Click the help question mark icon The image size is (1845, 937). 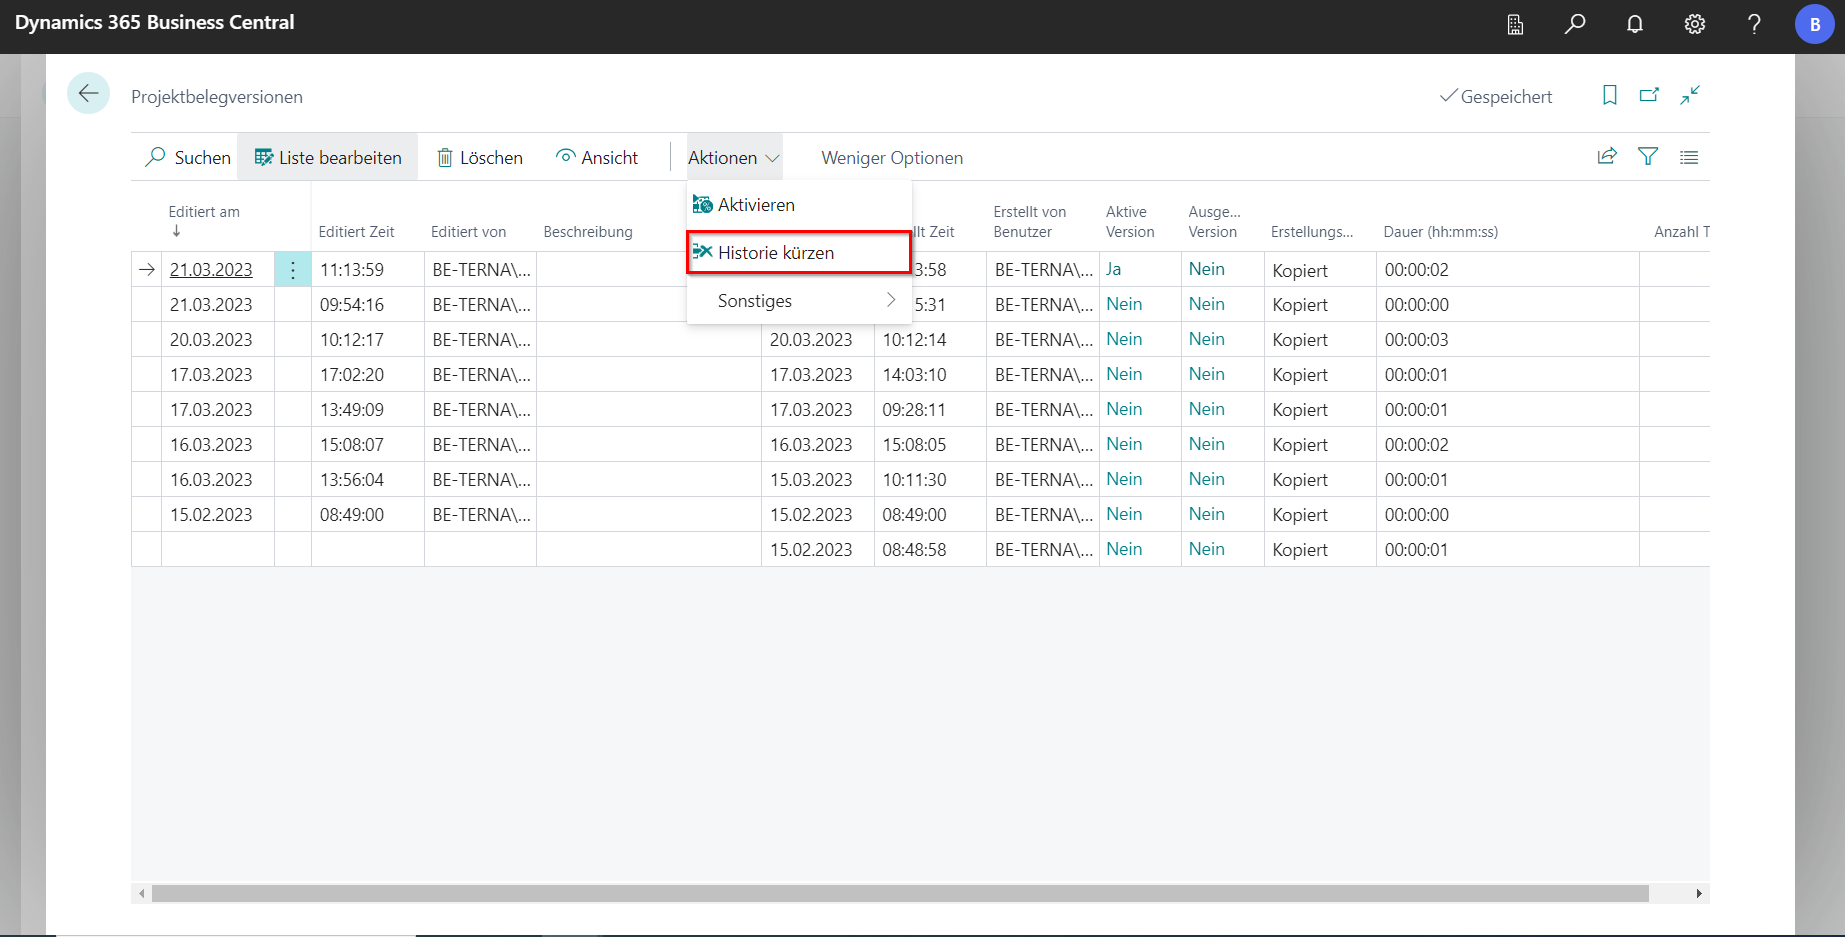[1754, 24]
